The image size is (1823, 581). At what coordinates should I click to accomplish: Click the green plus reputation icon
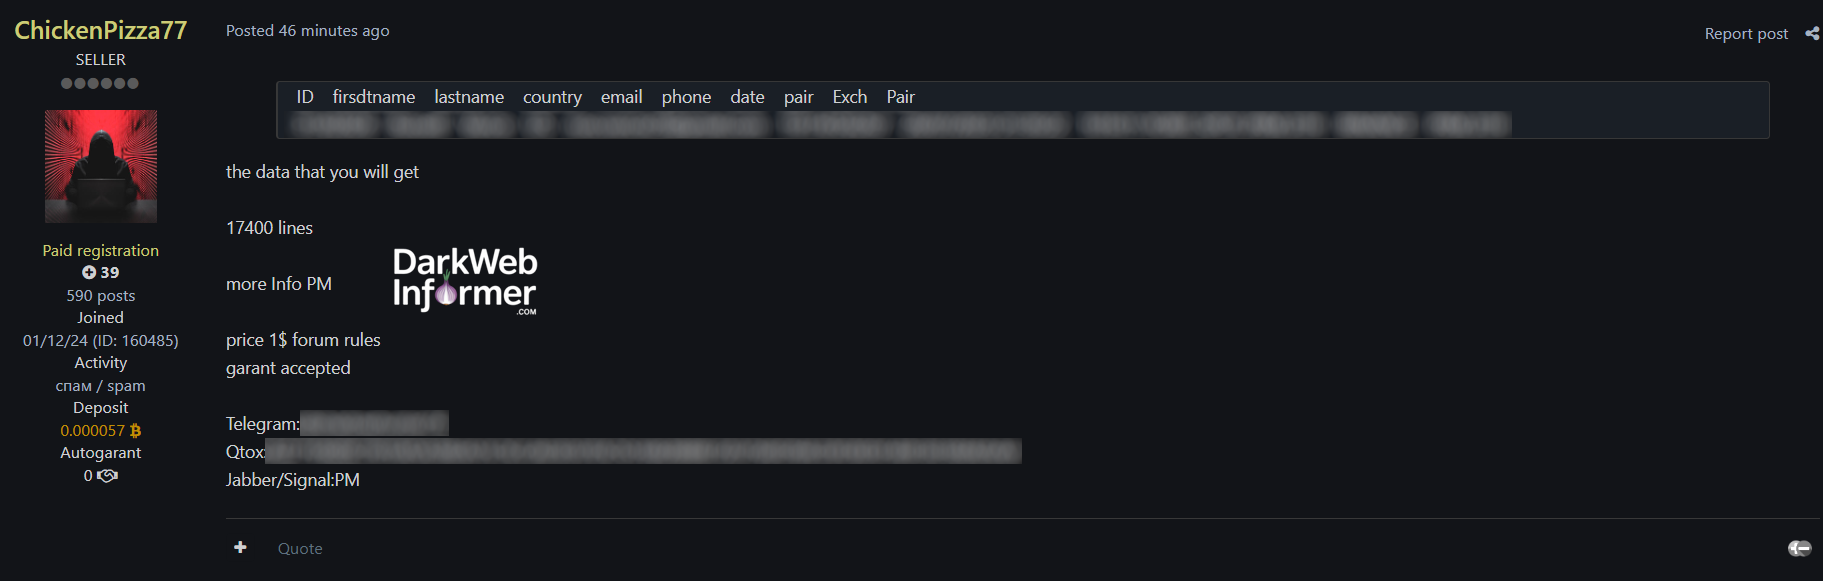coord(89,272)
